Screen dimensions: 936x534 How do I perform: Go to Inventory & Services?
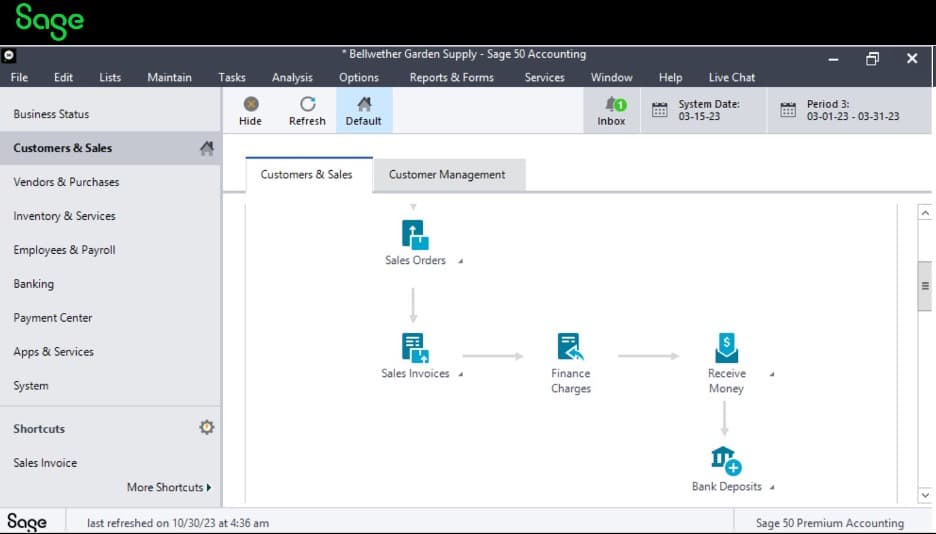(110, 216)
